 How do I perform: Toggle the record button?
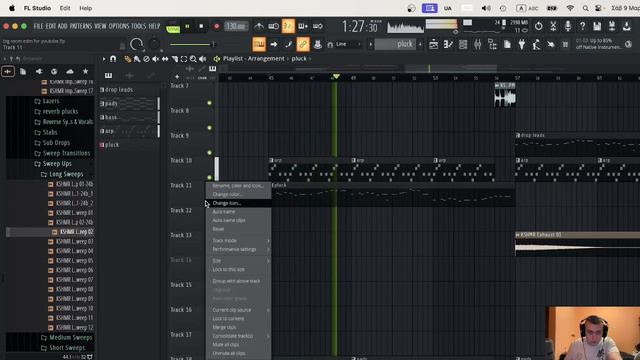click(x=216, y=26)
